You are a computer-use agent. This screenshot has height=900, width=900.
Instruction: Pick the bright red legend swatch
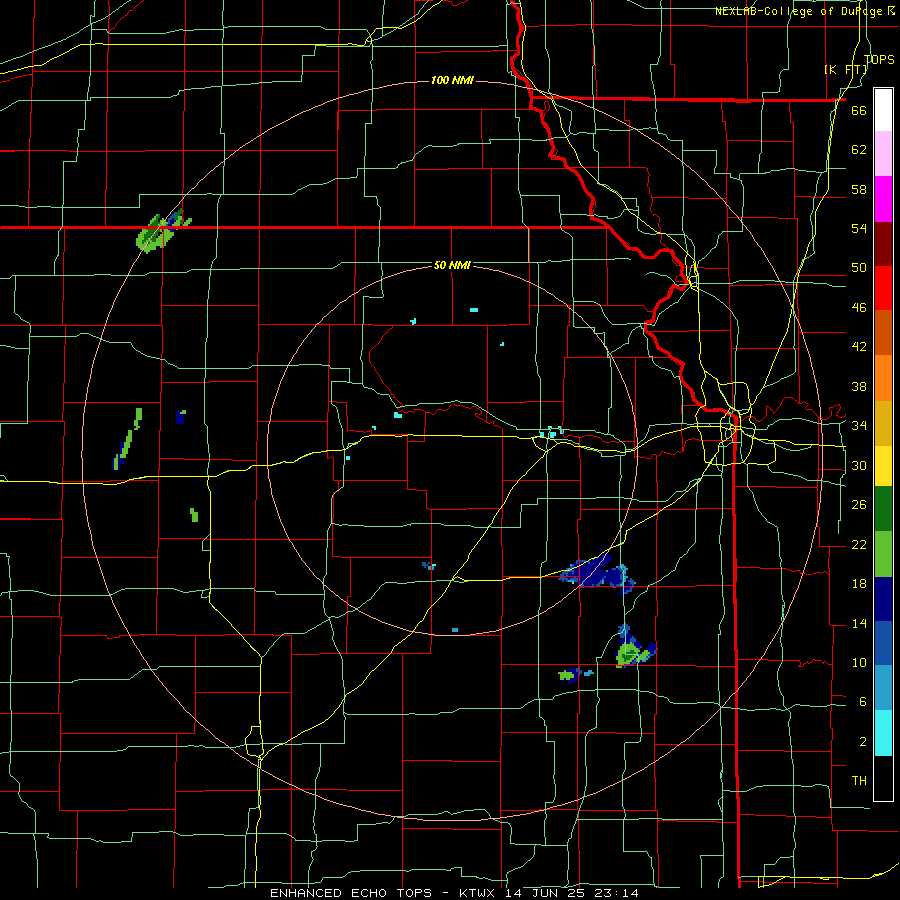pos(883,288)
